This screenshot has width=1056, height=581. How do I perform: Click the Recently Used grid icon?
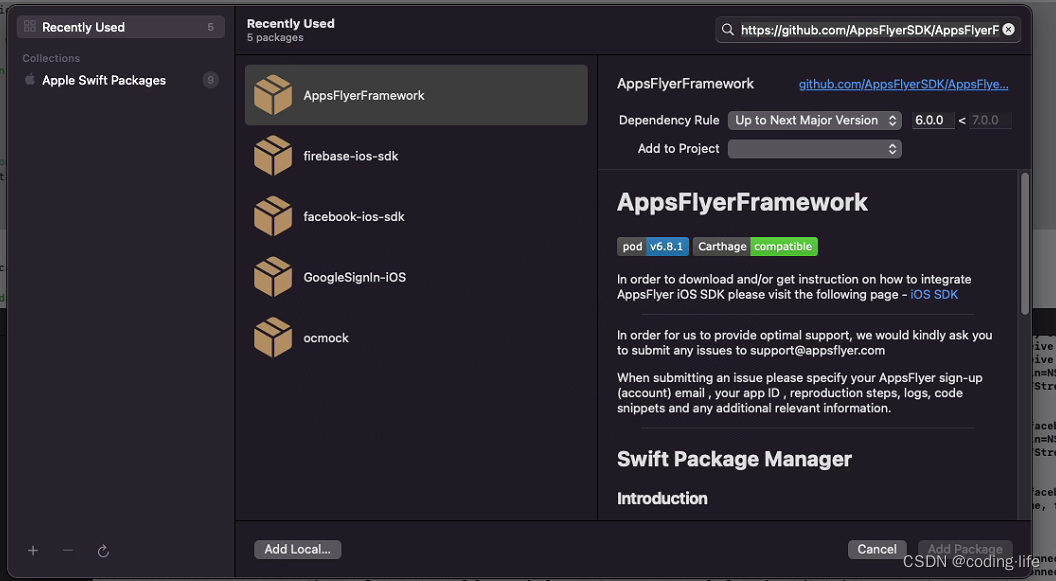click(x=30, y=26)
